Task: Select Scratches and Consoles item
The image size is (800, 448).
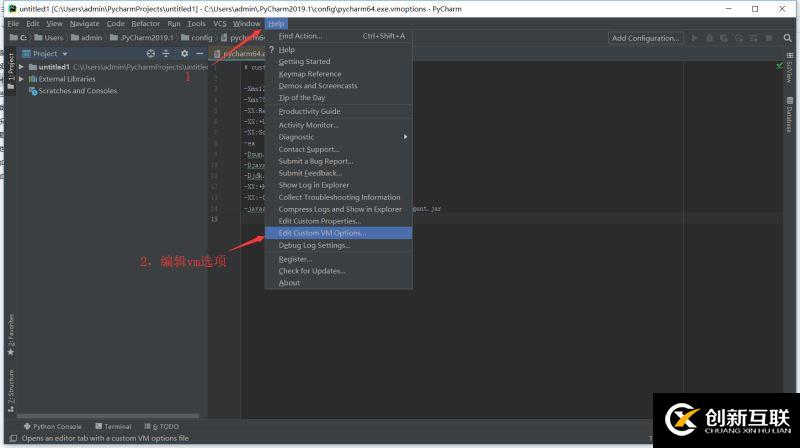Action: tap(73, 91)
